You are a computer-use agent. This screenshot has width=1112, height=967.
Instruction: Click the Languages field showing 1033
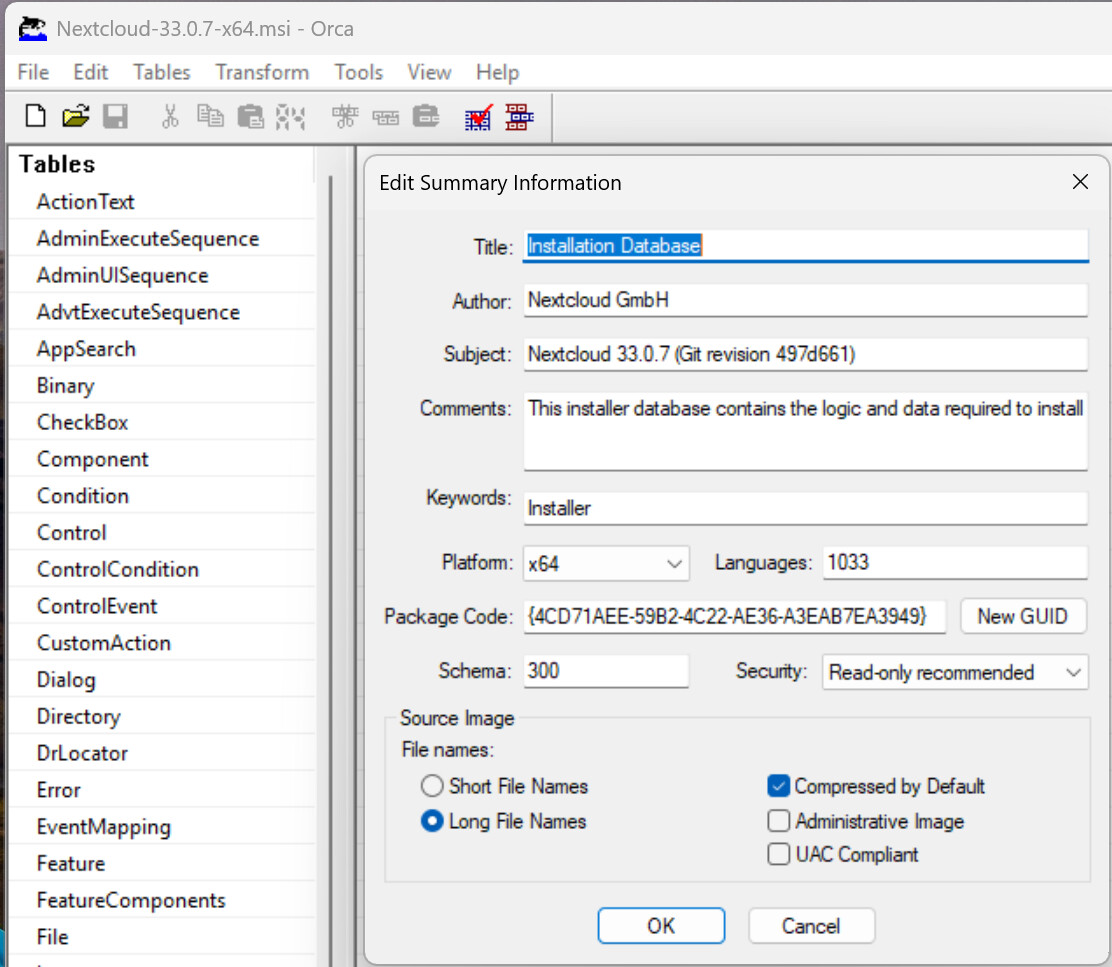[955, 563]
